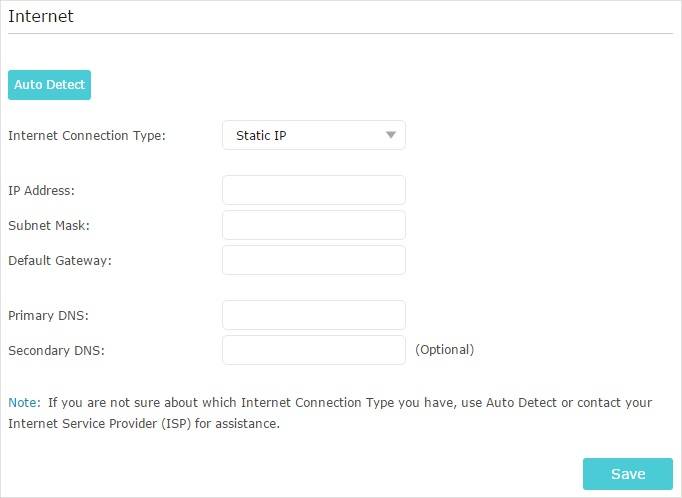Screen dimensions: 682x498
Task: Click into the Default Gateway field
Action: tap(313, 260)
